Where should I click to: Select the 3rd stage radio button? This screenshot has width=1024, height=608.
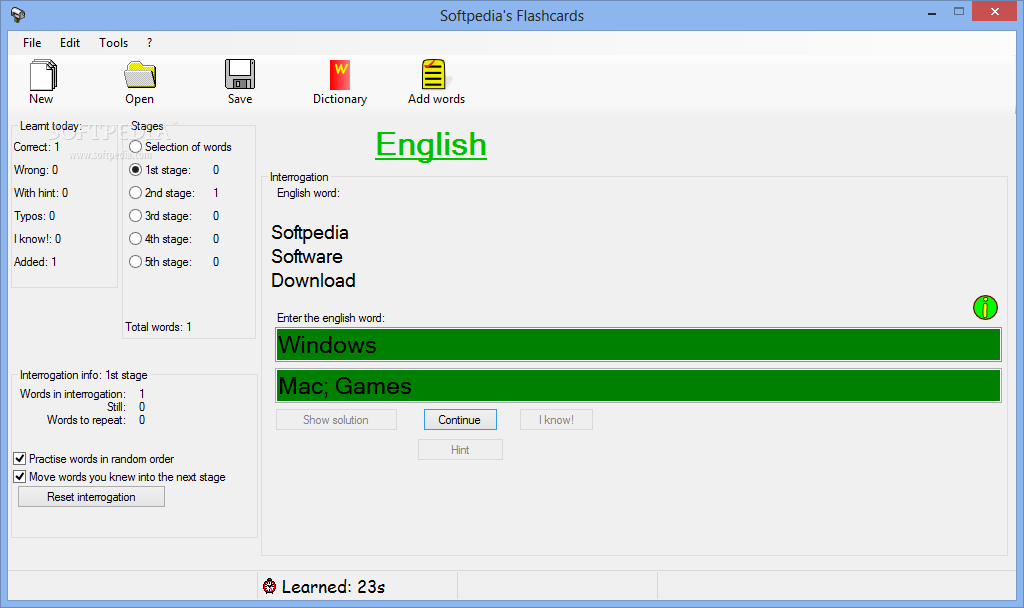[135, 216]
